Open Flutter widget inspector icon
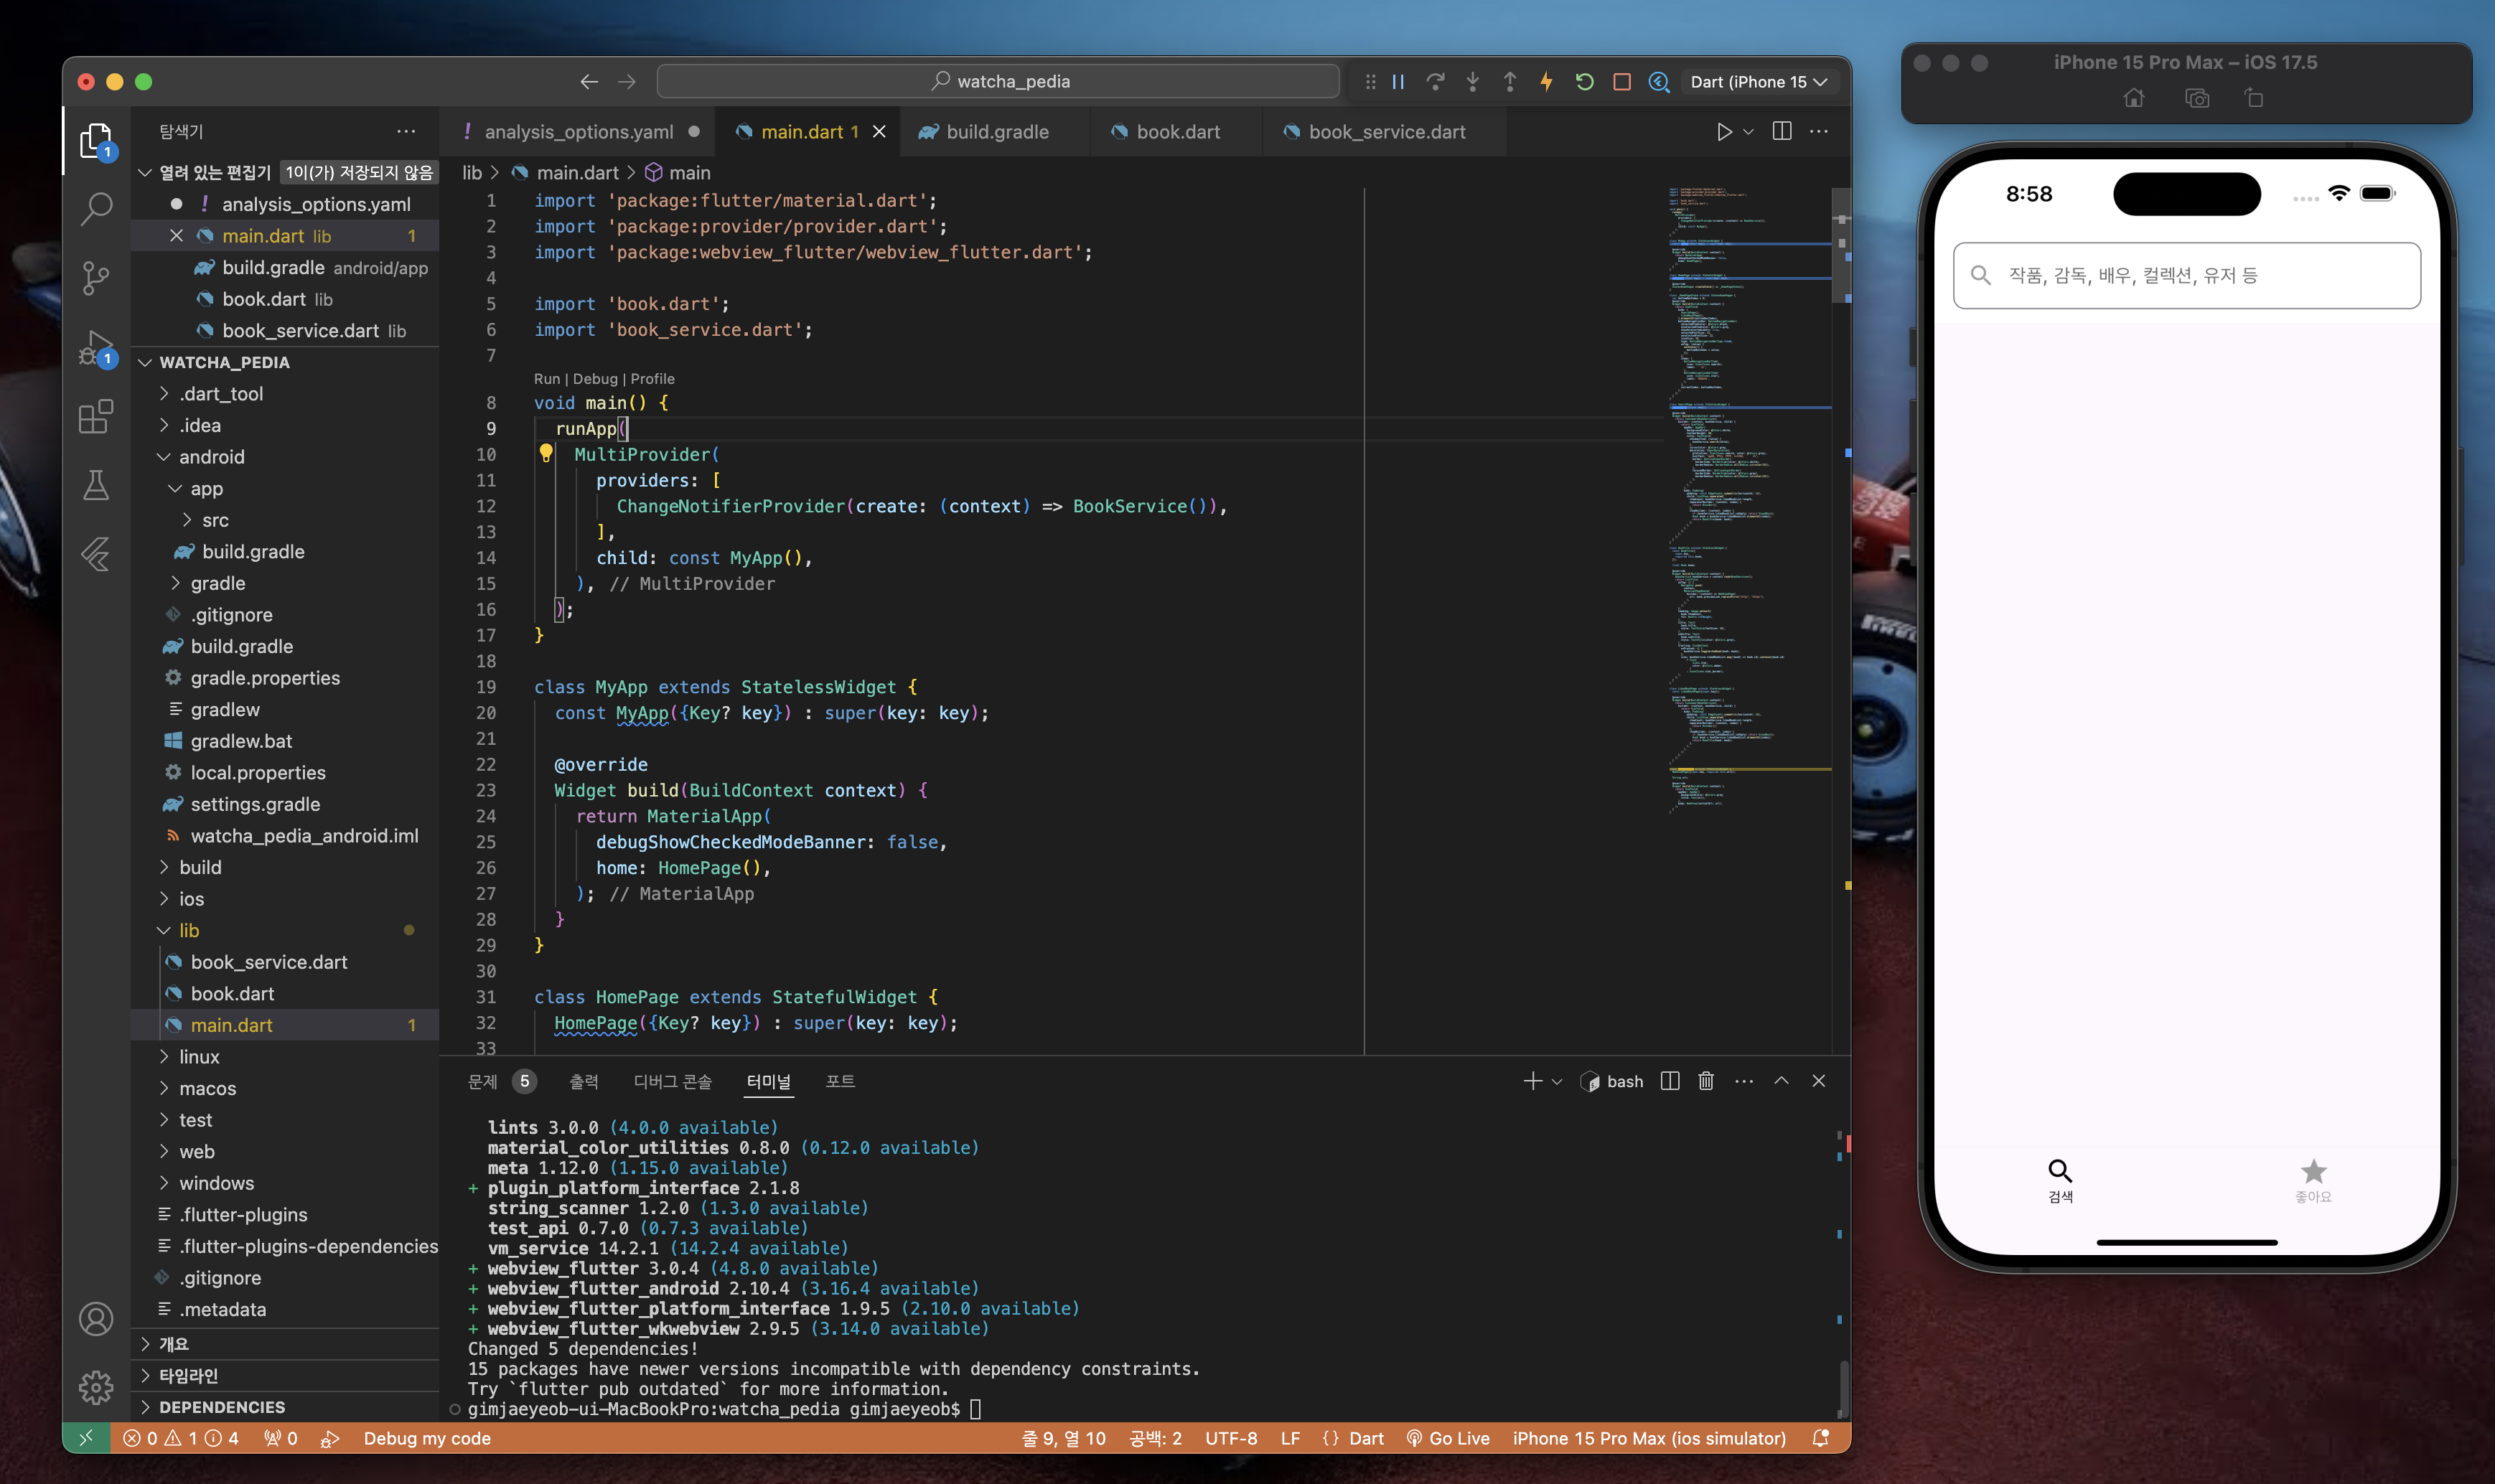Viewport: 2495px width, 1484px height. [x=1659, y=82]
